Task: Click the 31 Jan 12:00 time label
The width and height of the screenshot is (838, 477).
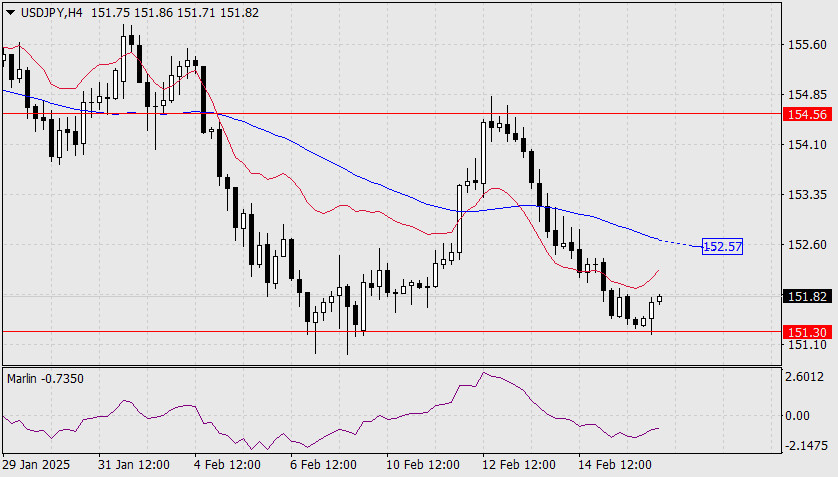Action: coord(134,465)
